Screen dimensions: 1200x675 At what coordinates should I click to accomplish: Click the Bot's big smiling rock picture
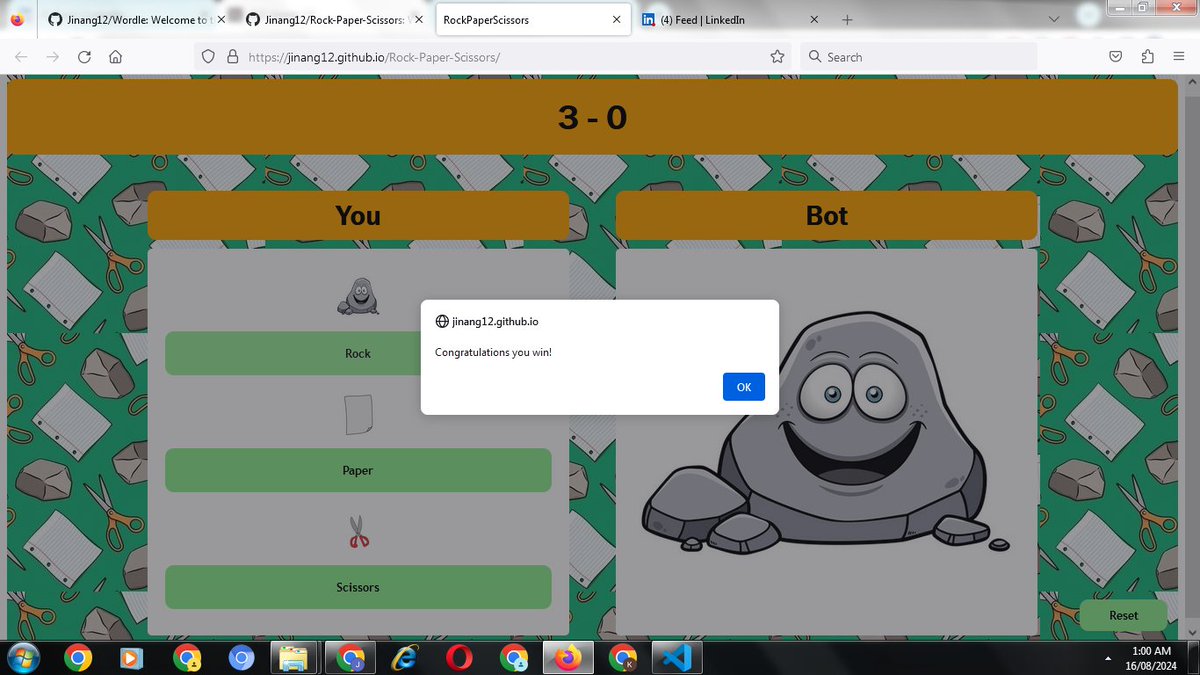pos(826,435)
